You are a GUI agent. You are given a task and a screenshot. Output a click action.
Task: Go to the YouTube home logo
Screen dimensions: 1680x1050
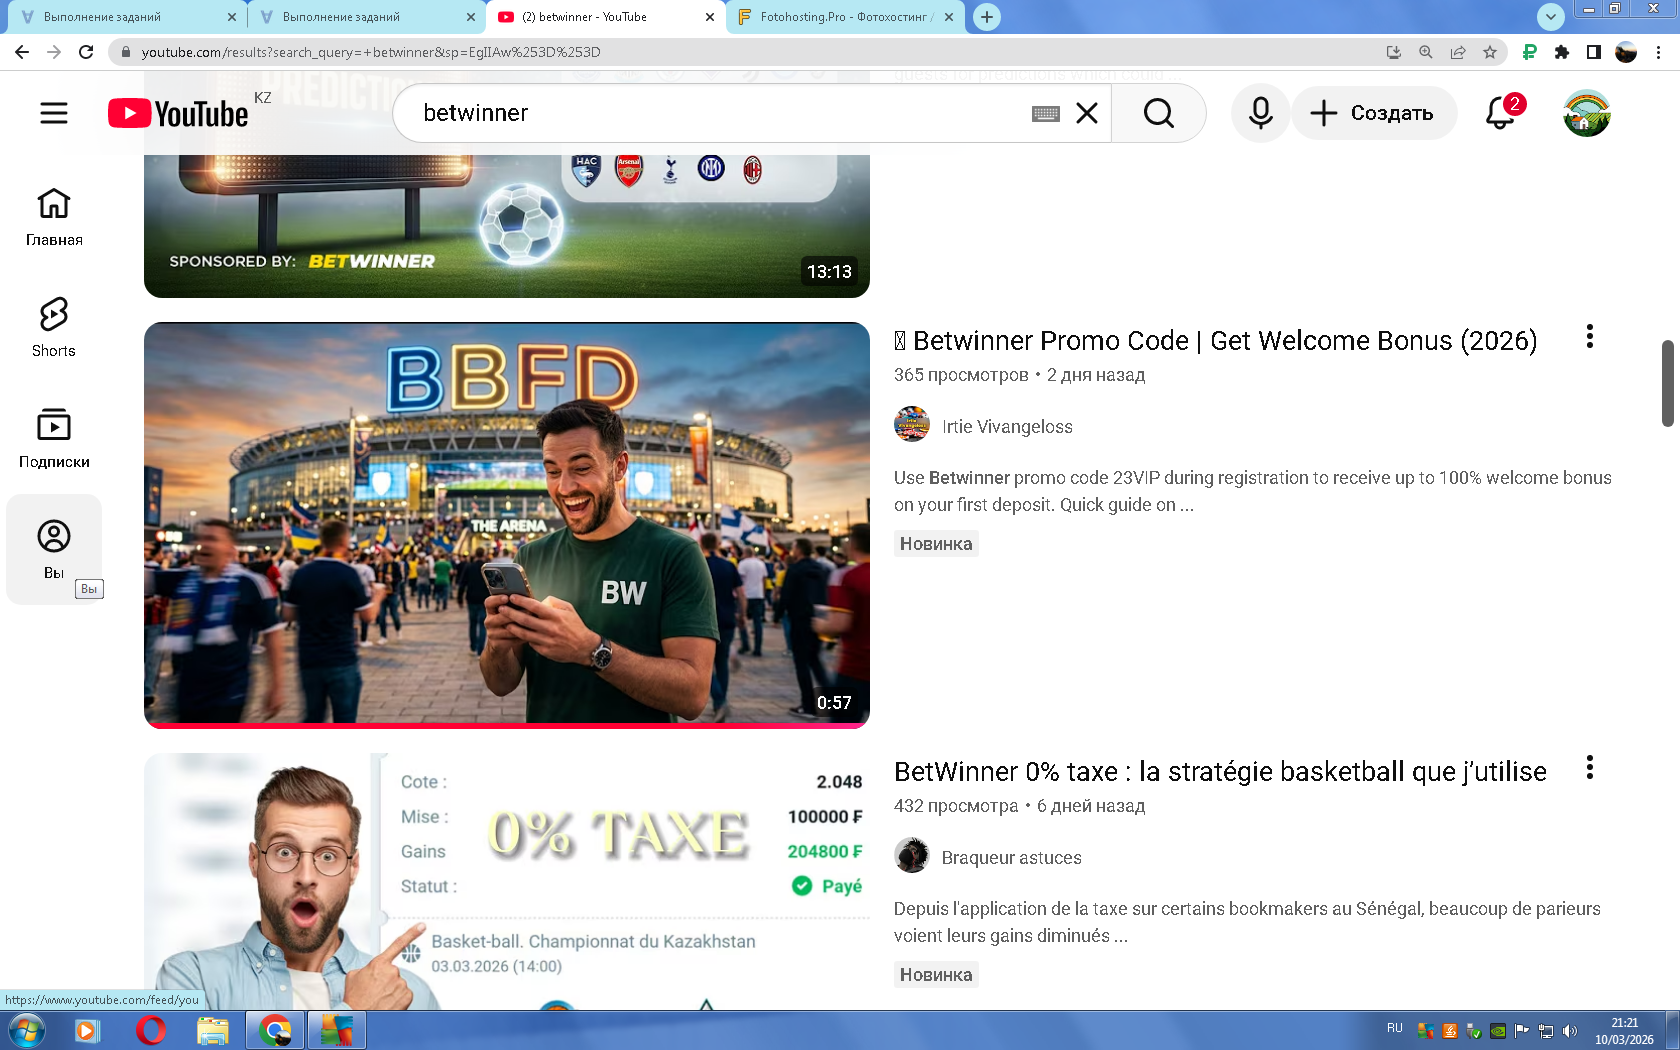tap(178, 114)
